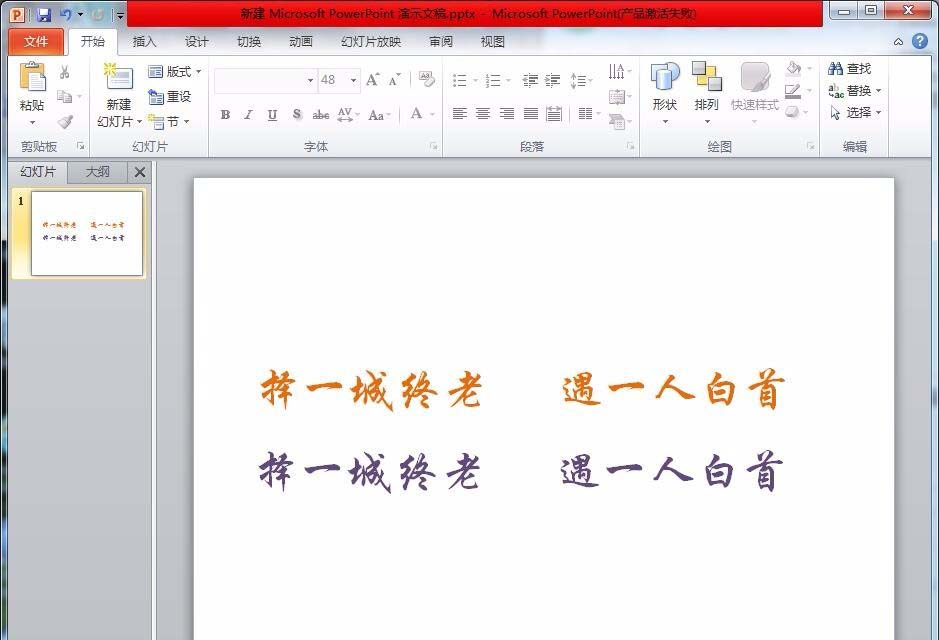Open the align text vertical options
Image resolution: width=939 pixels, height=640 pixels.
click(x=619, y=96)
